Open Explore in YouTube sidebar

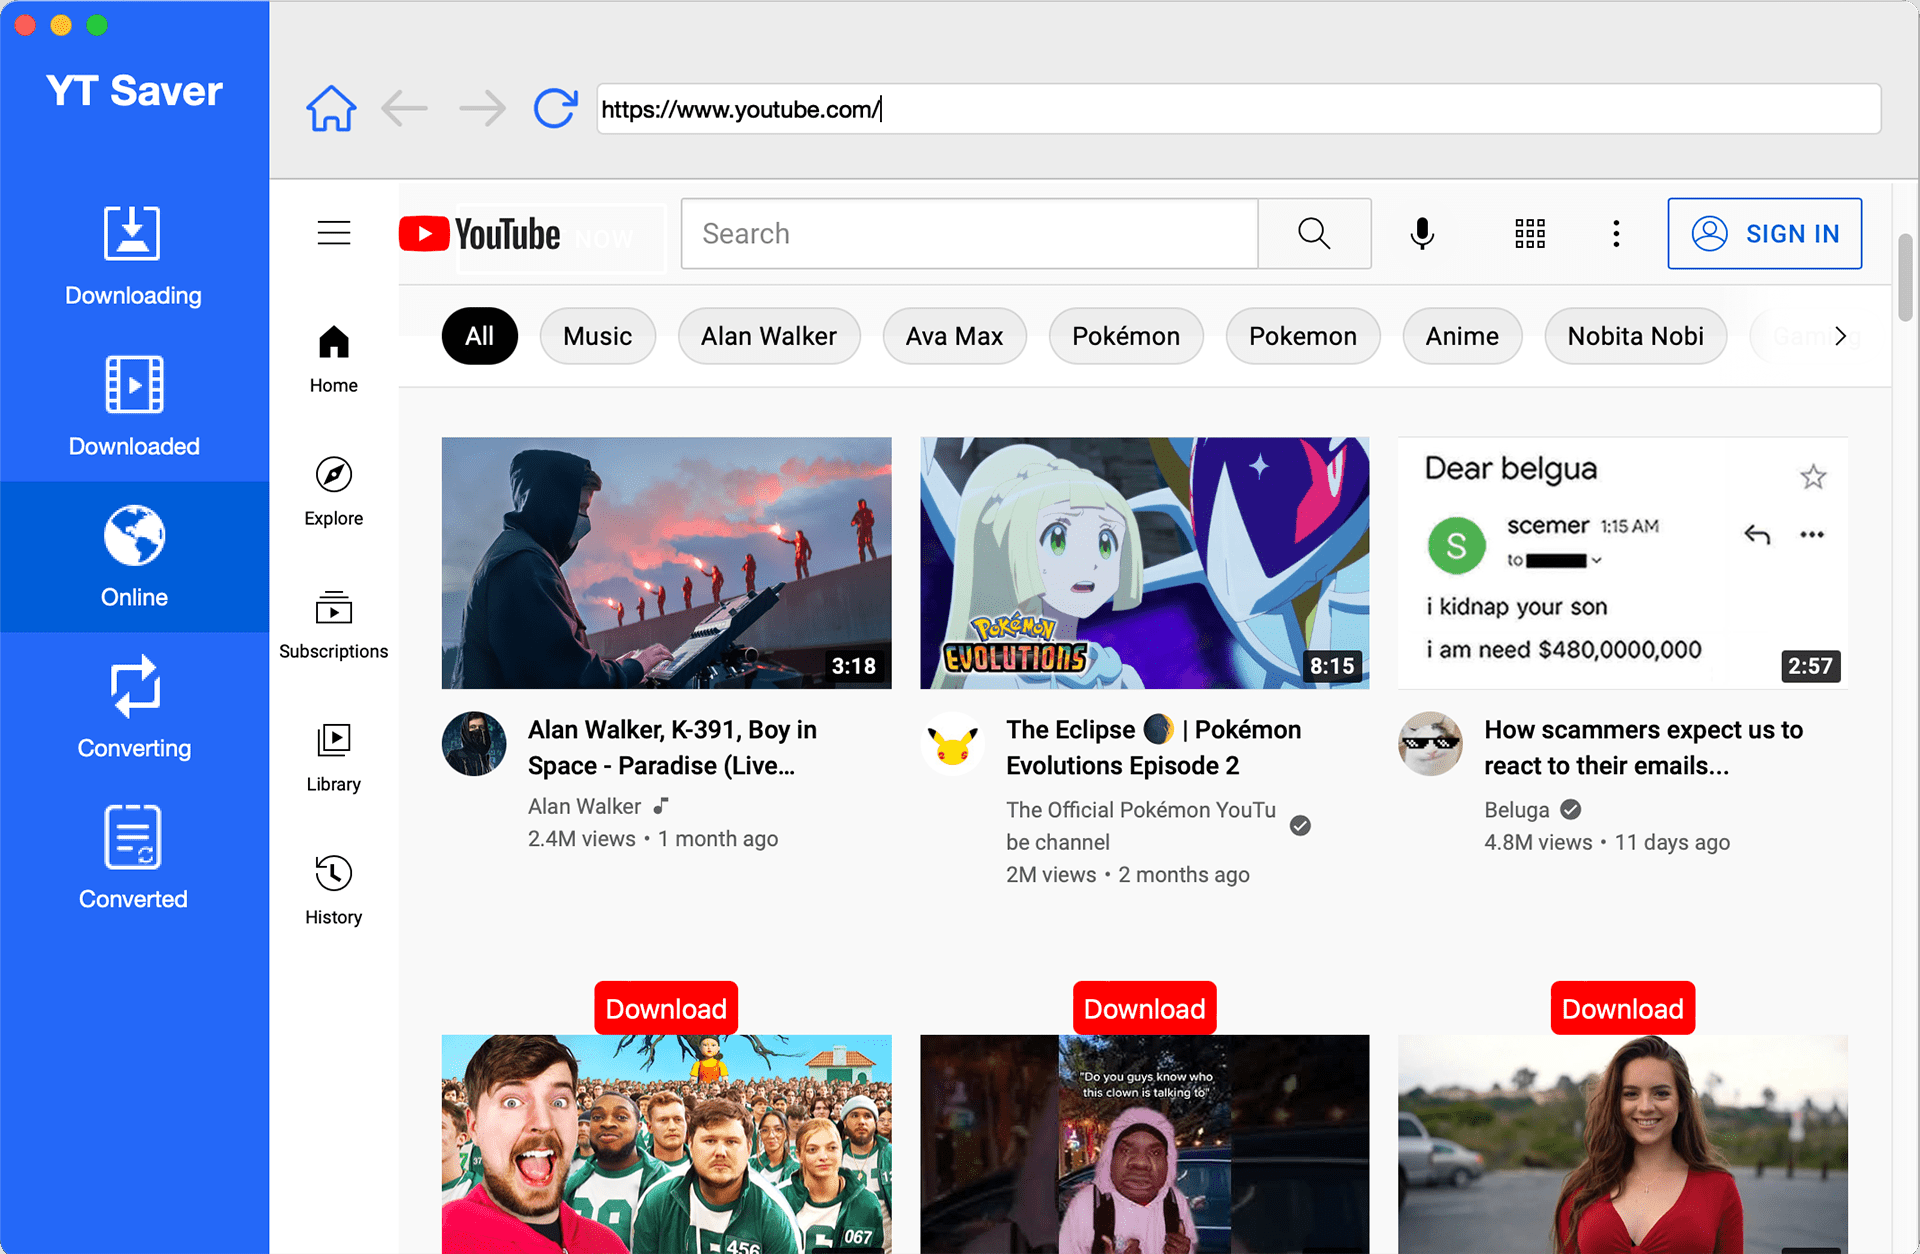(334, 492)
